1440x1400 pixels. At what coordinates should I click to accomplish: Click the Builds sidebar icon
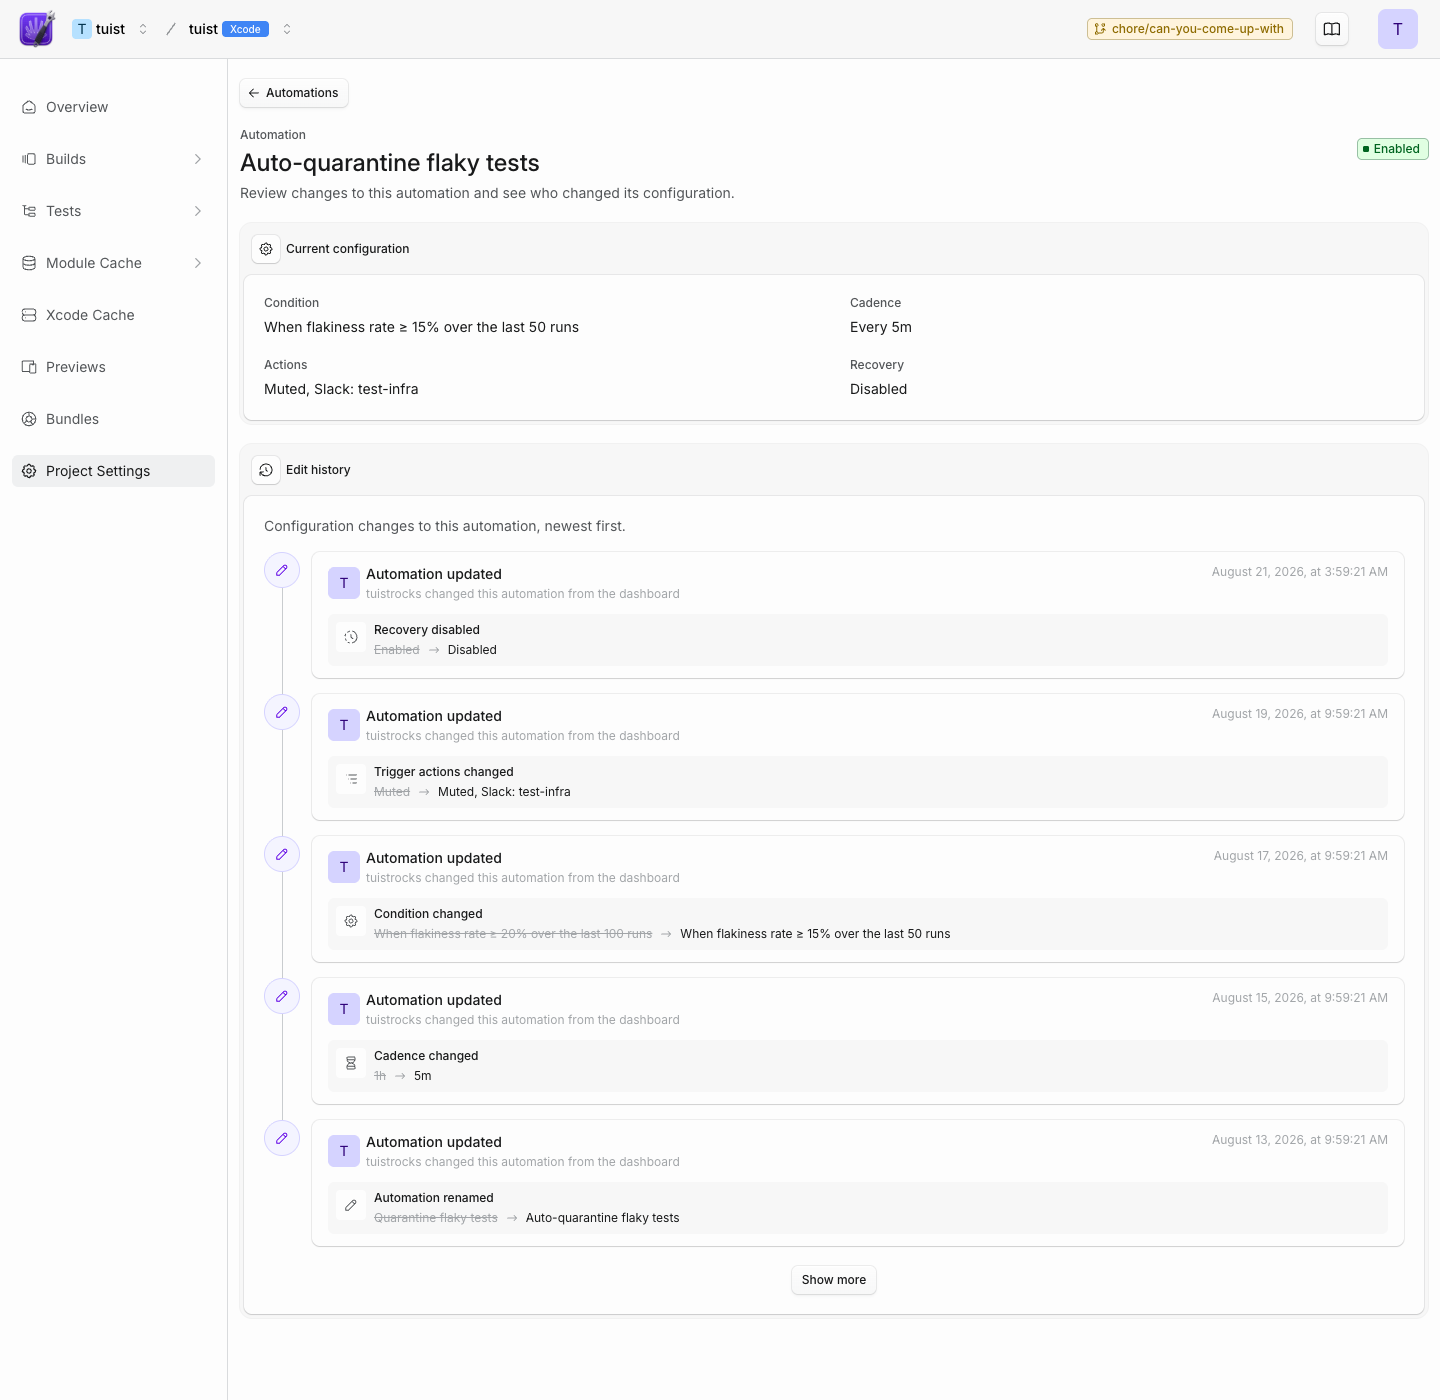point(29,159)
